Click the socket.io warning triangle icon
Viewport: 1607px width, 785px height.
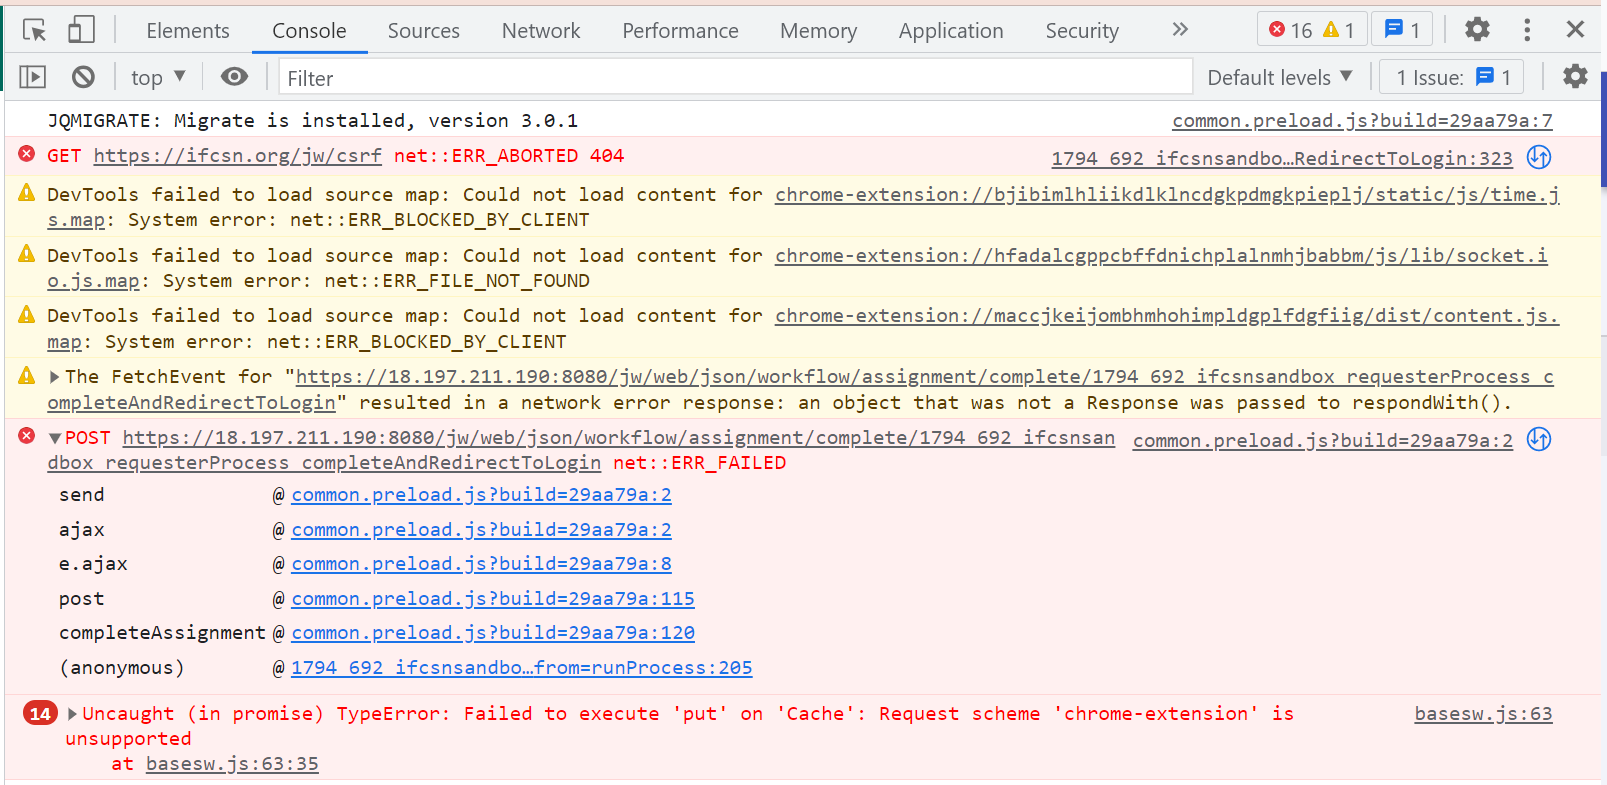tap(27, 254)
